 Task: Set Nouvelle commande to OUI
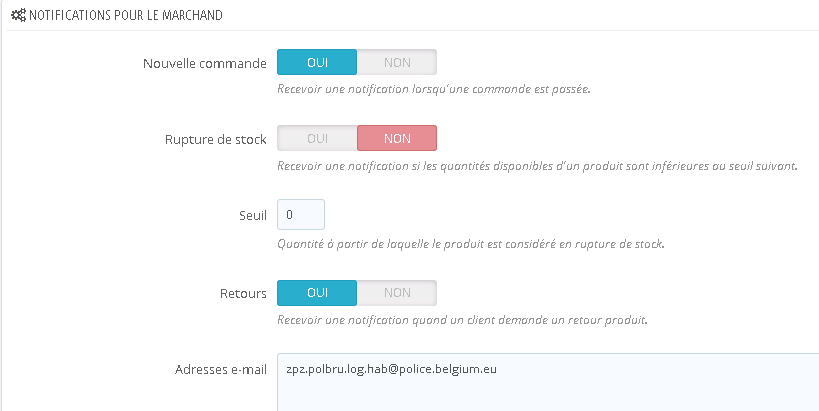tap(316, 63)
